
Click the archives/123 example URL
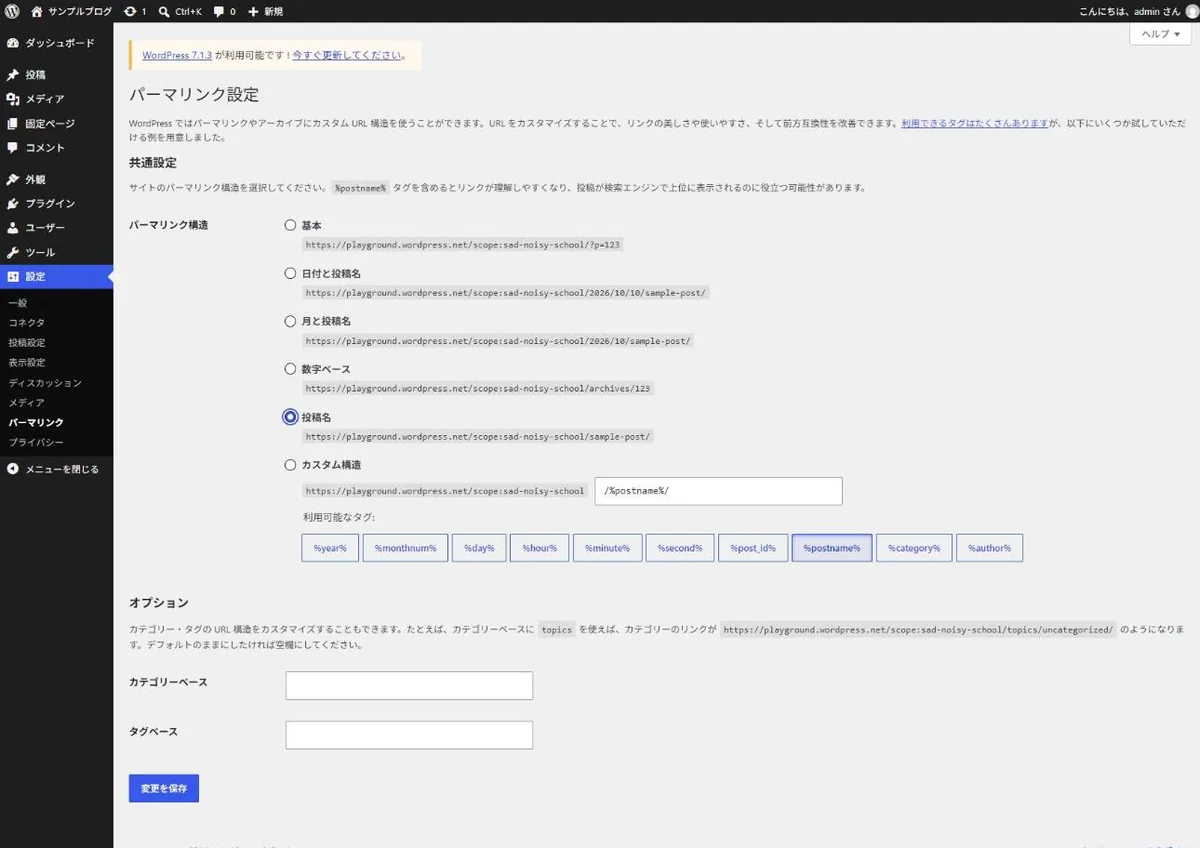pos(478,389)
